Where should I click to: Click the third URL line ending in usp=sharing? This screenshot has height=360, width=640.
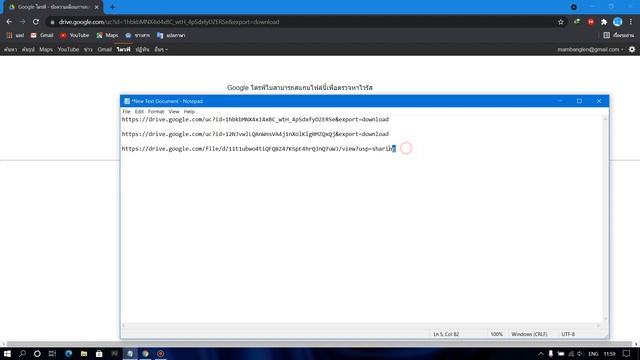[259, 149]
